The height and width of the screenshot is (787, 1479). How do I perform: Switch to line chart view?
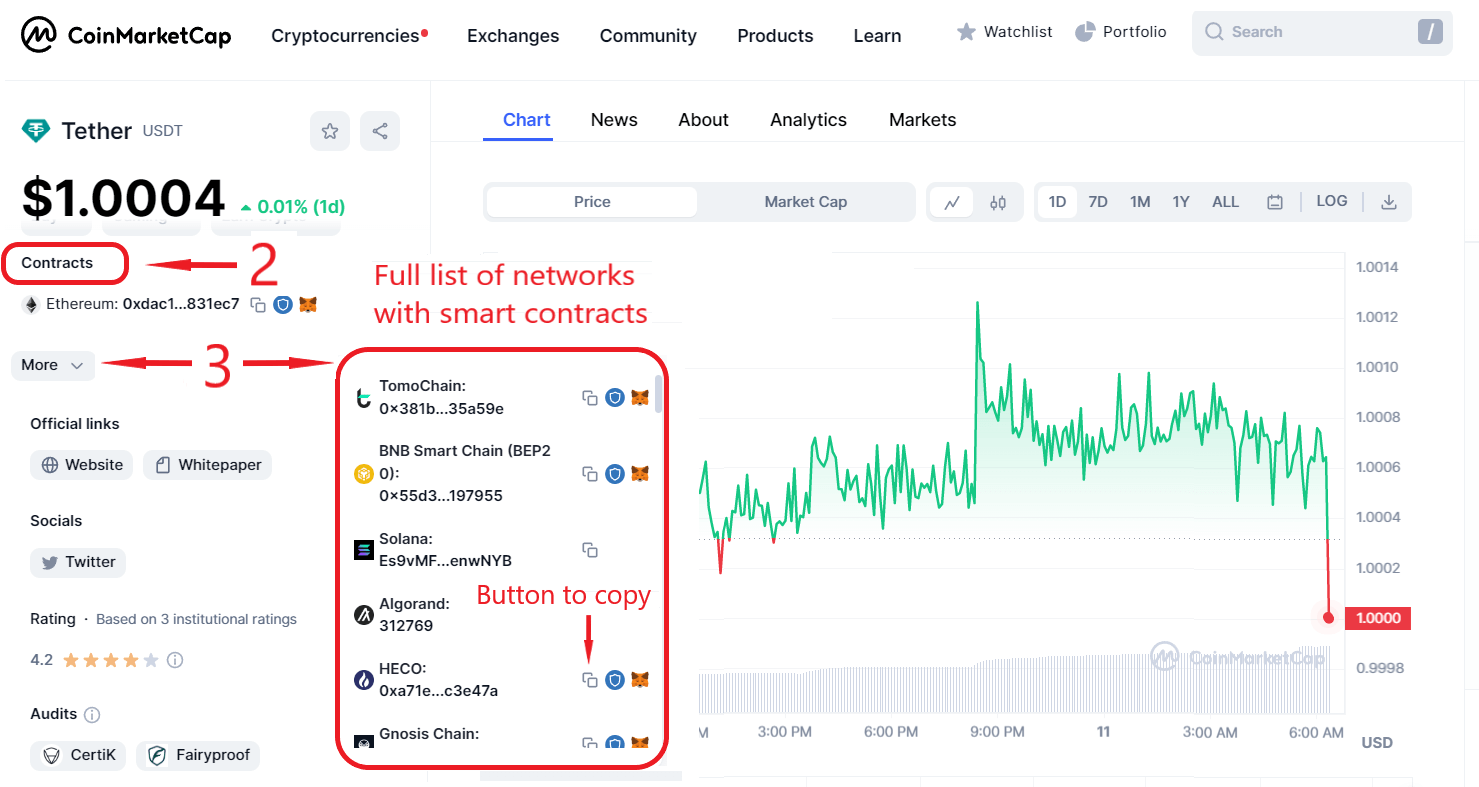952,202
